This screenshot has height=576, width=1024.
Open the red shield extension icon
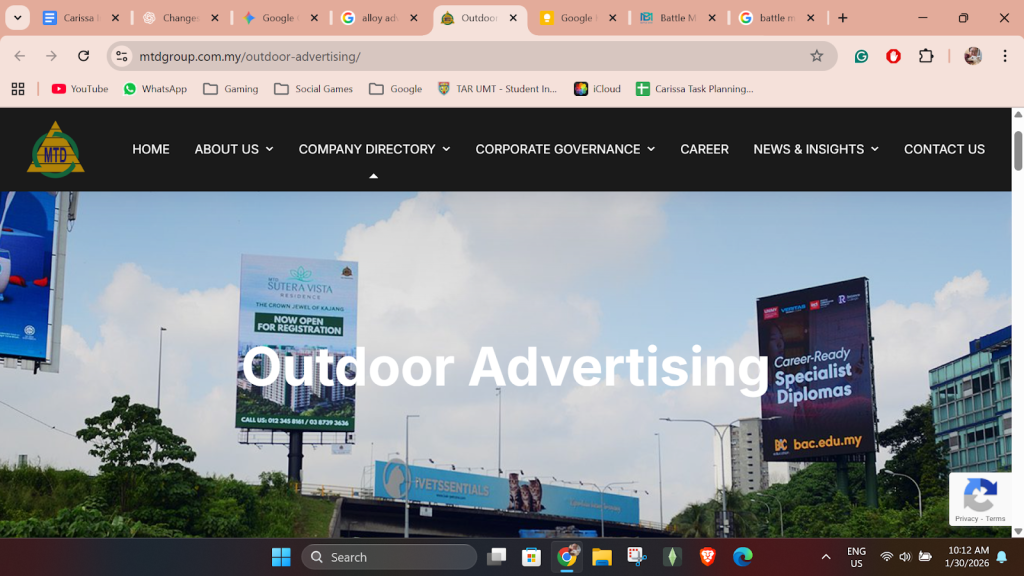[893, 56]
